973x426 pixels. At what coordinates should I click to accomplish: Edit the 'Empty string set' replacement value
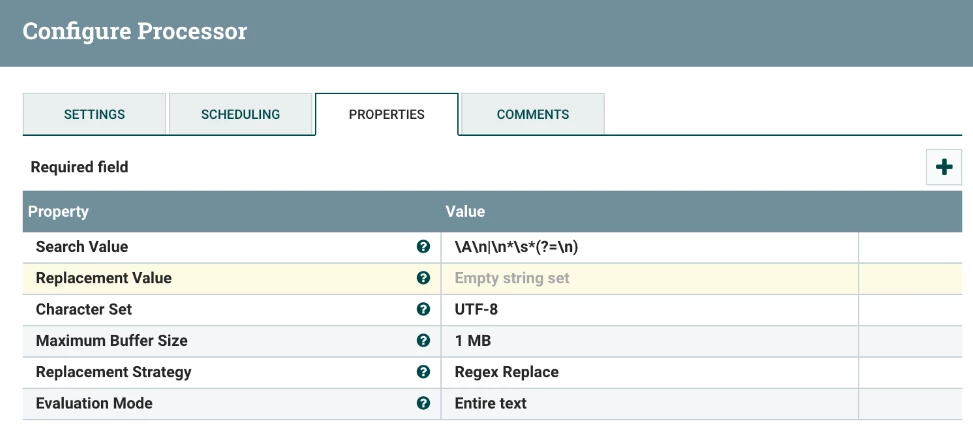(x=650, y=278)
